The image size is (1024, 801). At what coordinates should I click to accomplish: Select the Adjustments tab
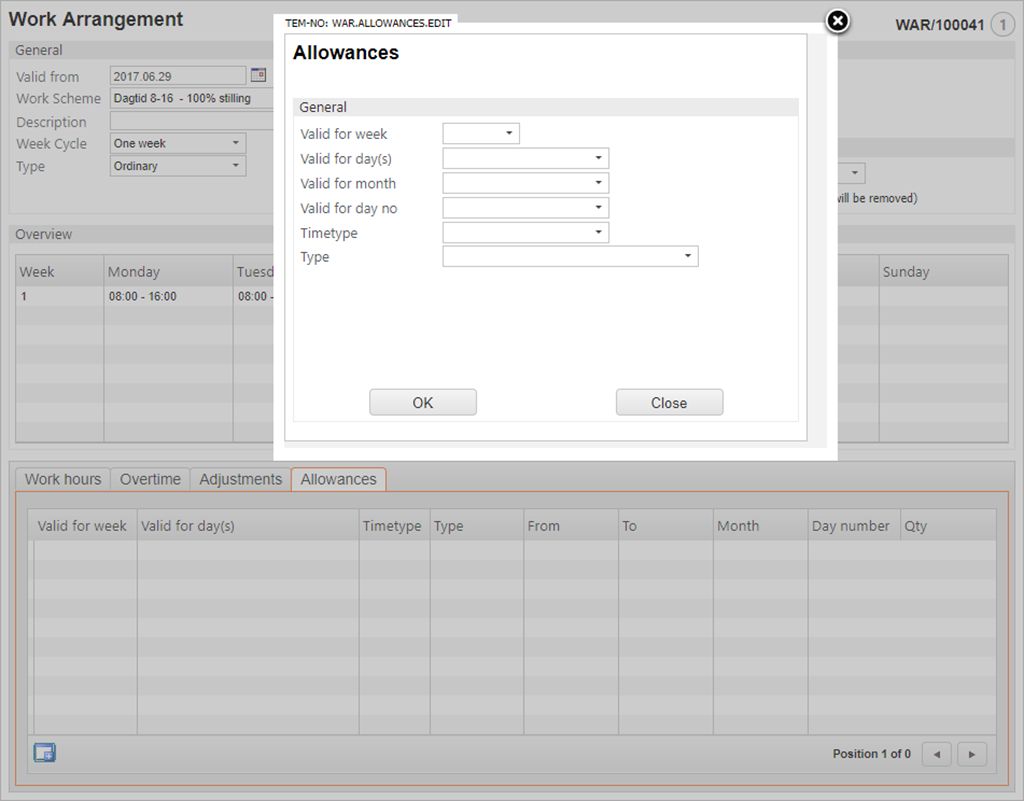(240, 479)
